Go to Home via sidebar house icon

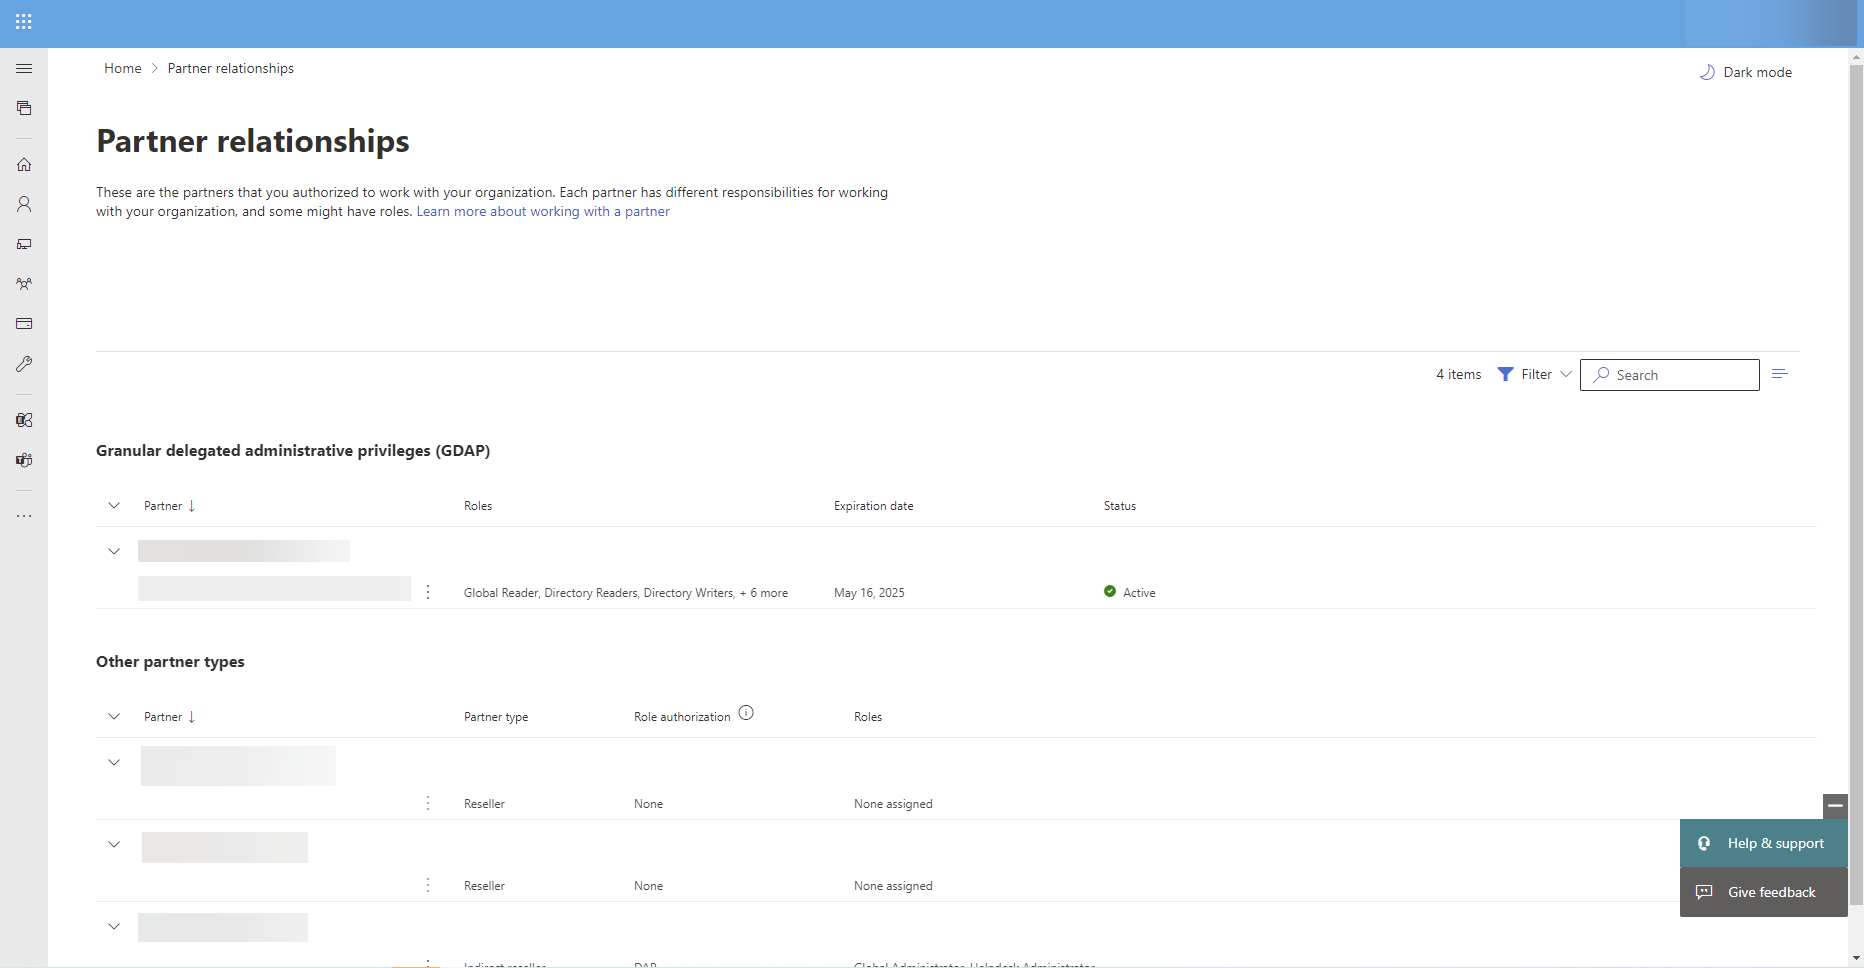tap(24, 164)
